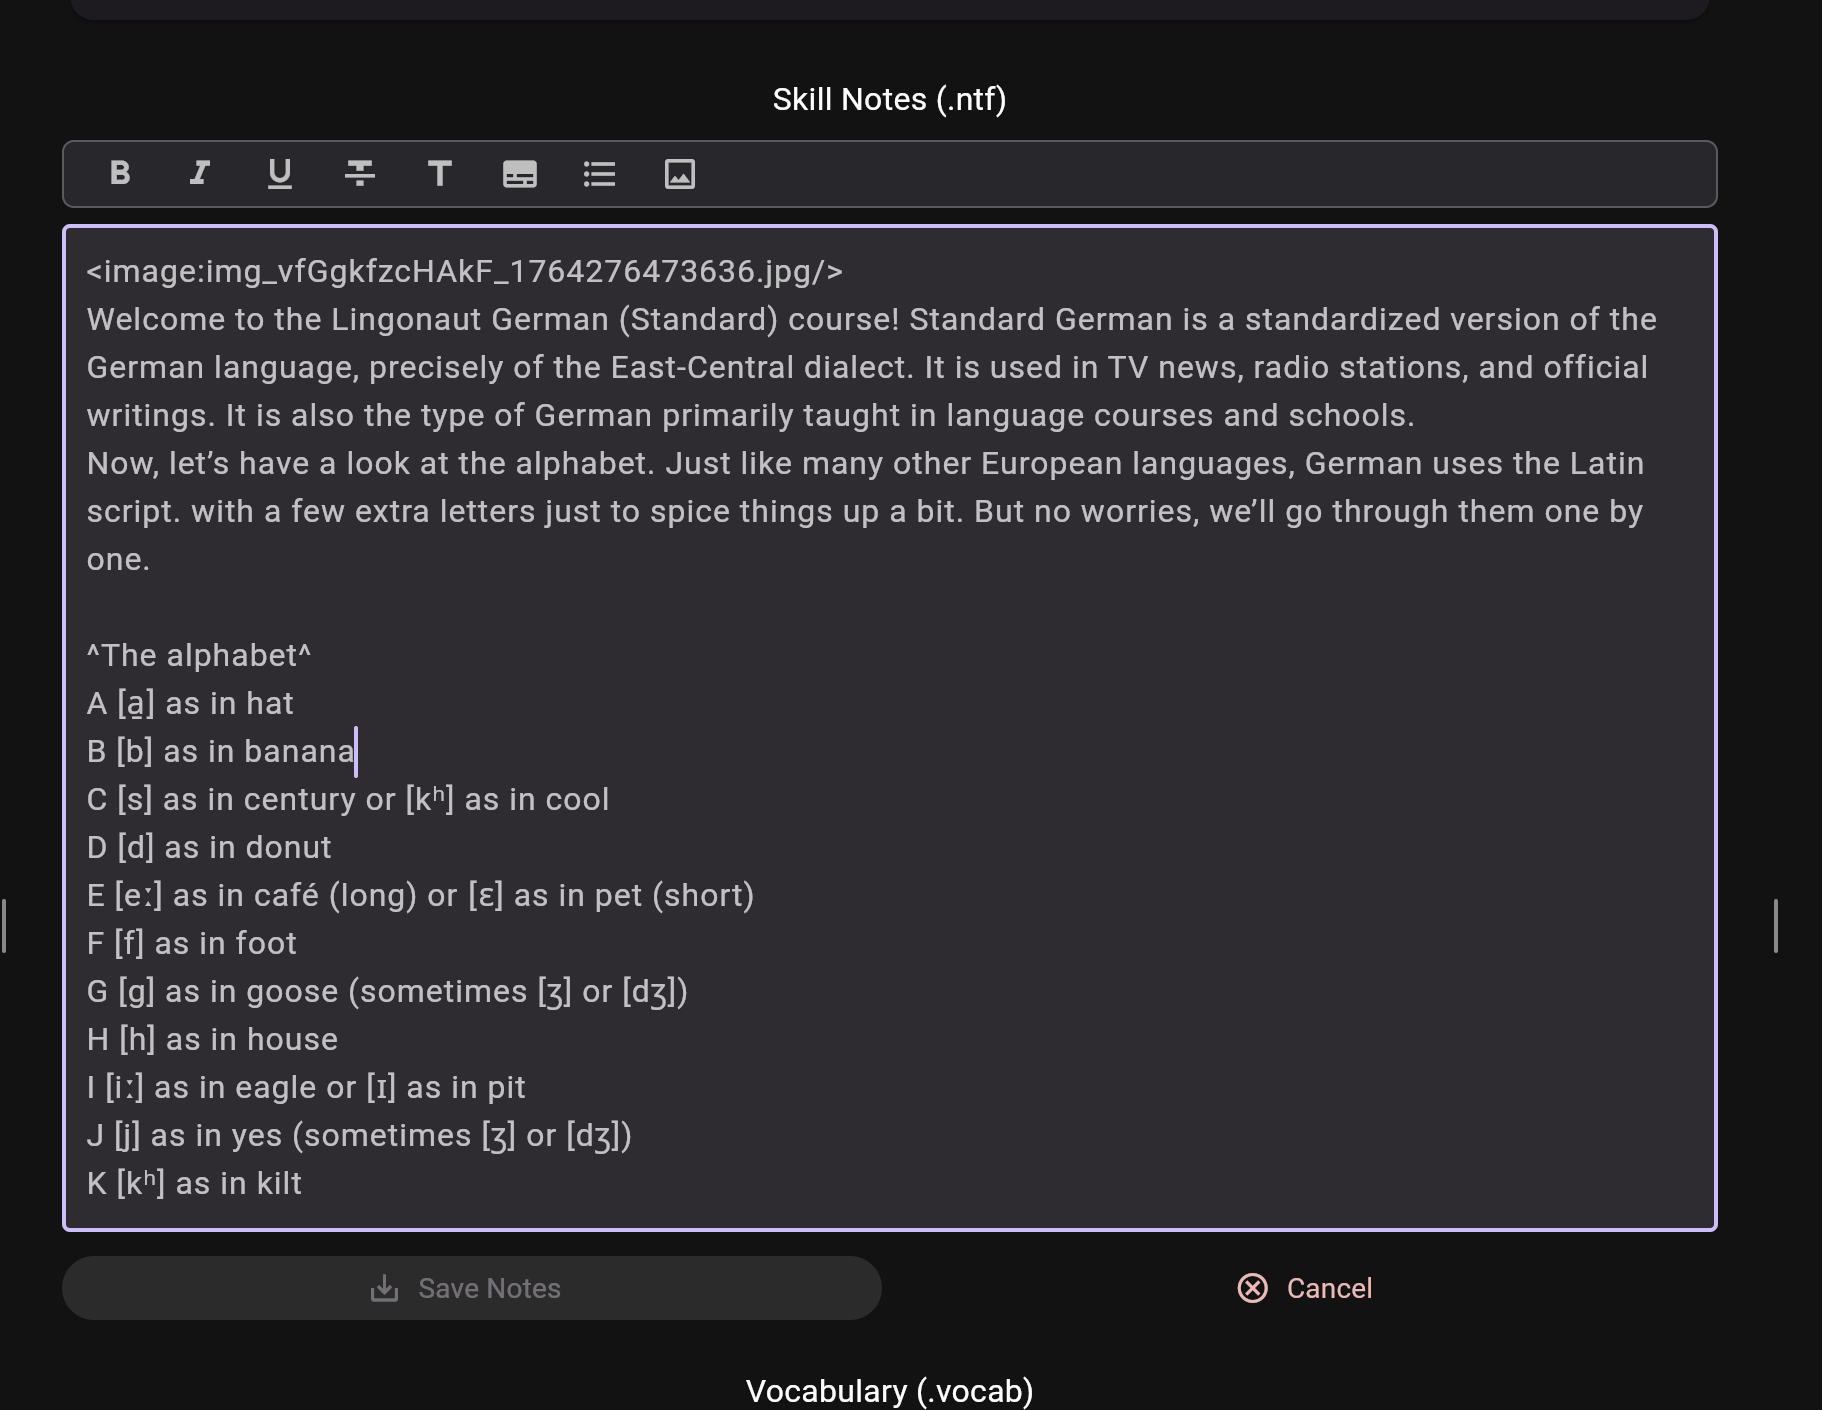Toggle bold formatting in notes toolbar
Viewport: 1822px width, 1410px height.
(120, 174)
